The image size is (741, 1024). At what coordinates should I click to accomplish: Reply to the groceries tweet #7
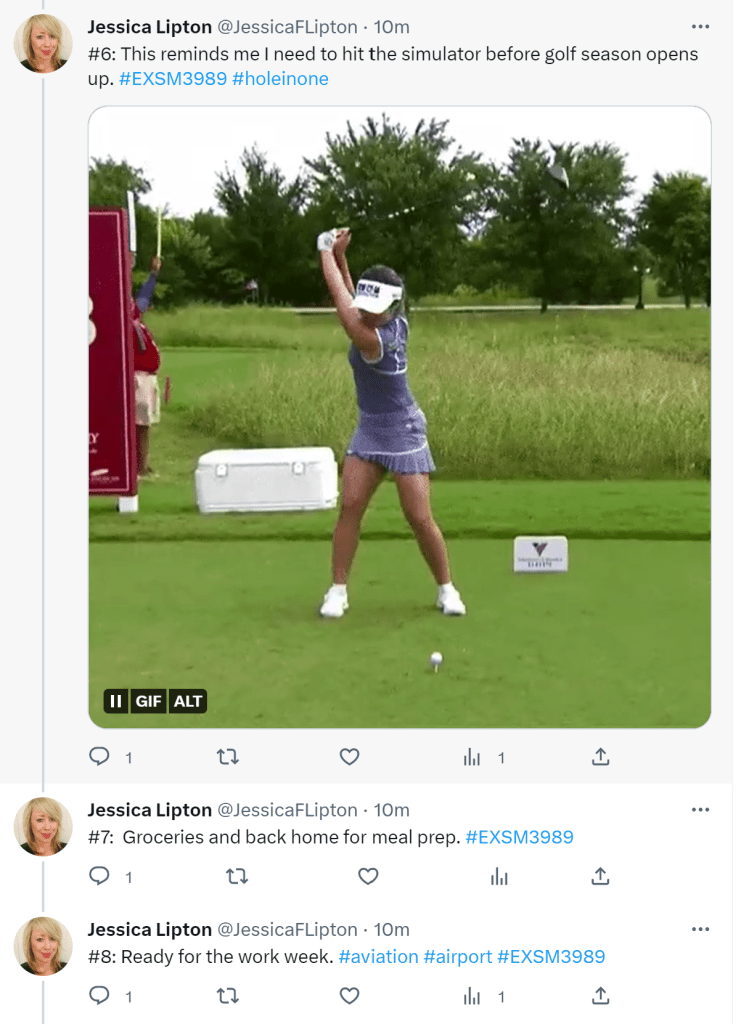[99, 876]
